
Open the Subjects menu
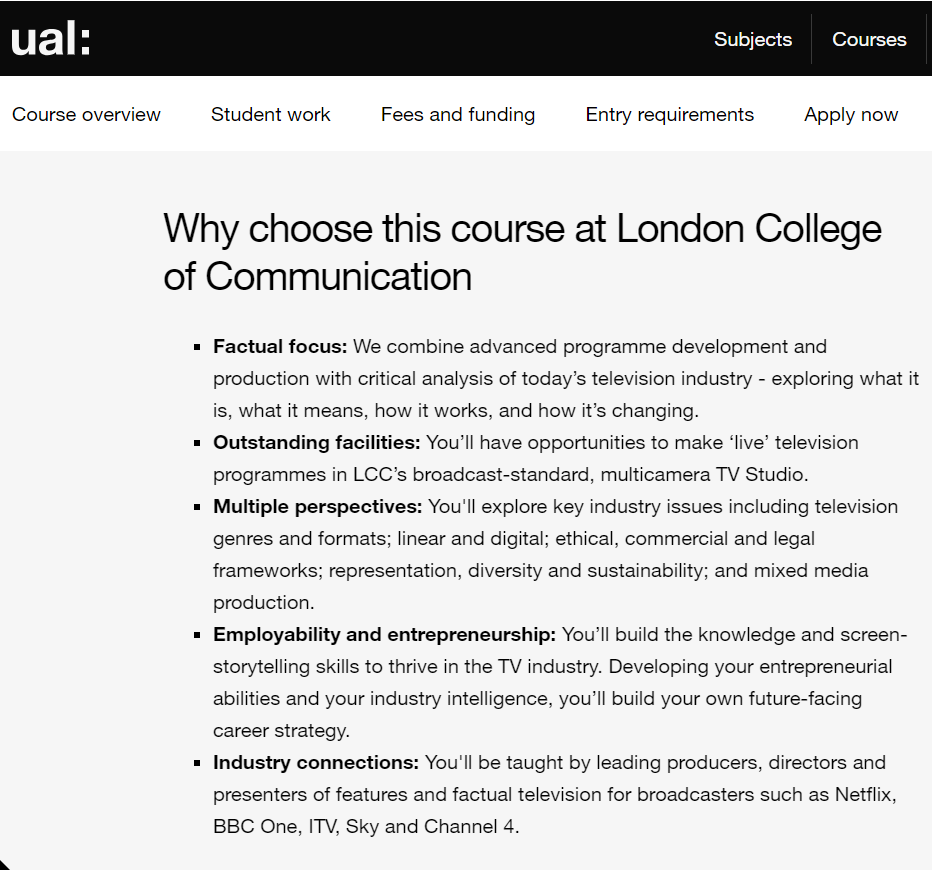pos(752,39)
